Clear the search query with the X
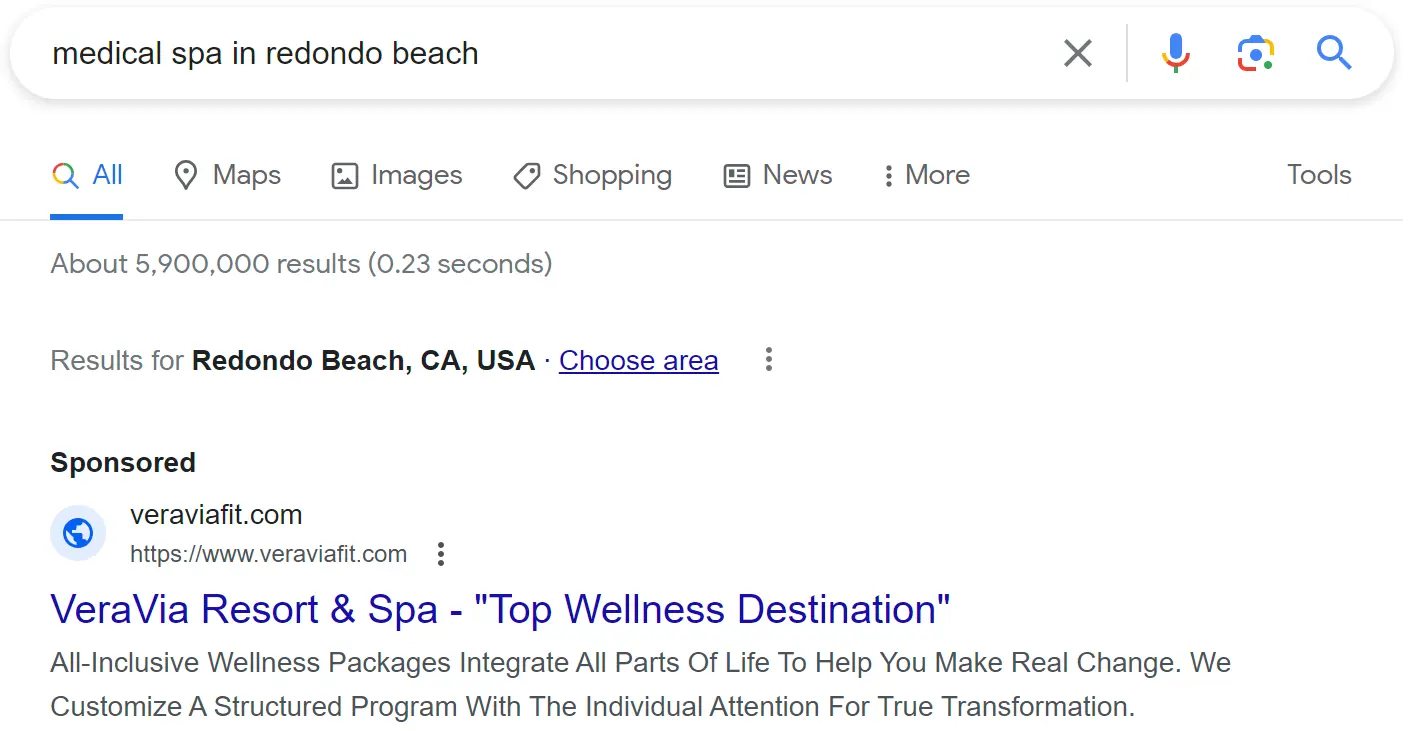Screen dimensions: 1403x731 [x=1077, y=53]
